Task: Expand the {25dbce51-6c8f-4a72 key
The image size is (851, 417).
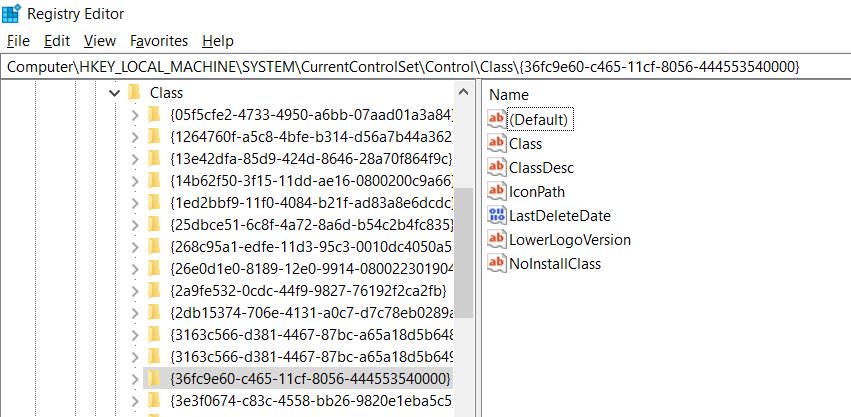Action: (x=135, y=225)
